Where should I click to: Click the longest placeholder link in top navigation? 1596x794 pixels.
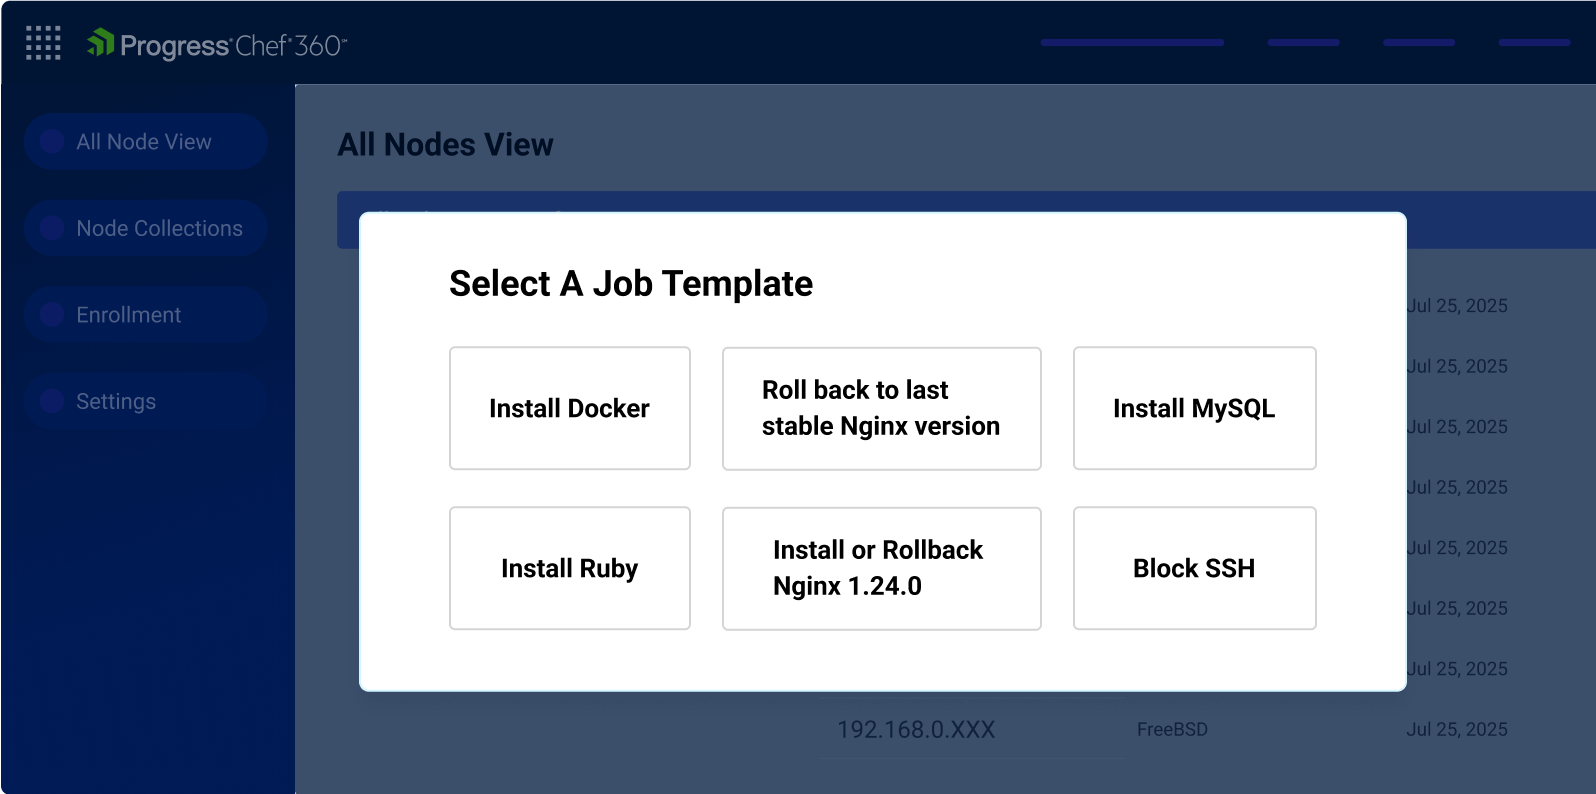[1132, 43]
